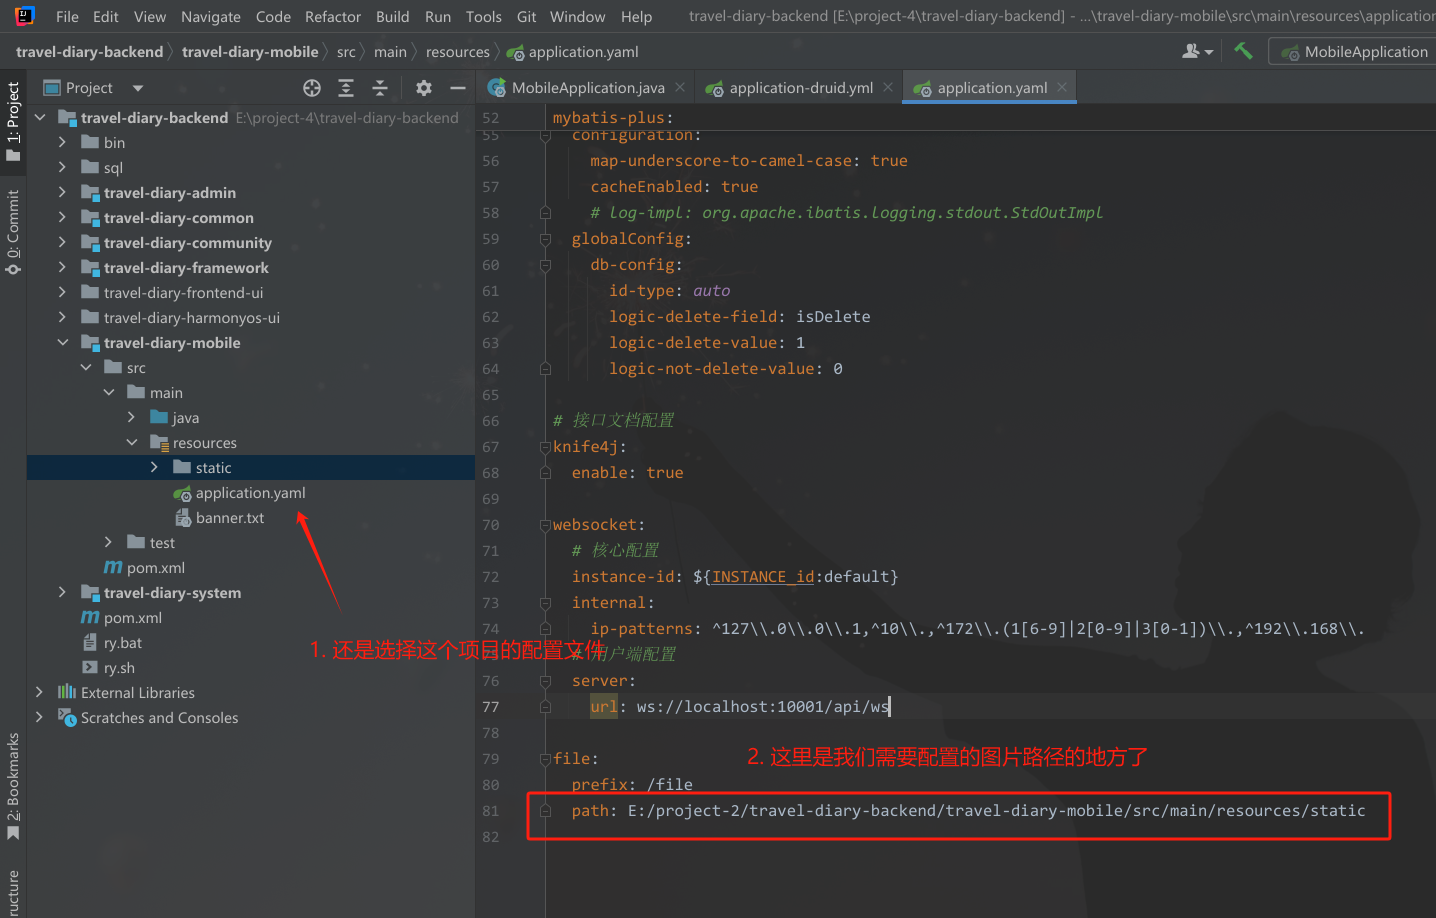Screen dimensions: 1436x918
Task: Fold the internal block at line 73
Action: click(545, 603)
